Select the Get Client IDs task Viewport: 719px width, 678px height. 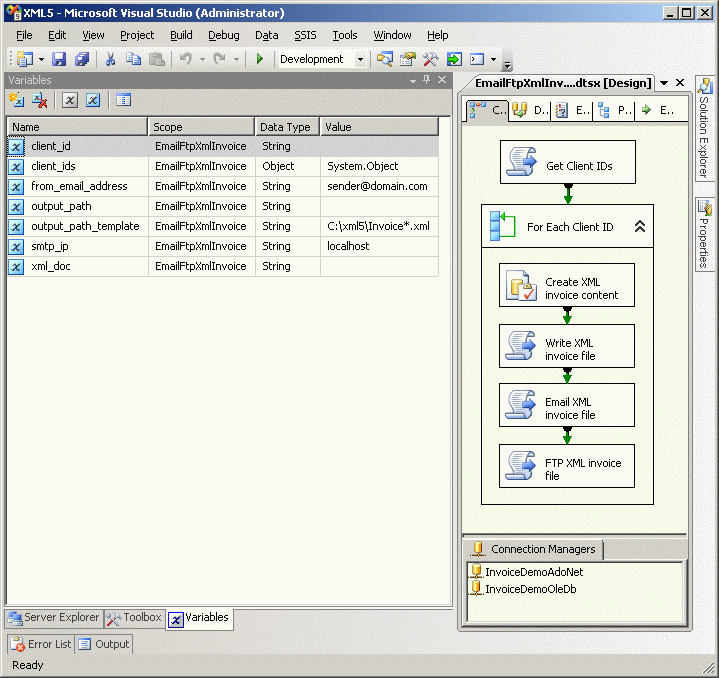point(567,162)
